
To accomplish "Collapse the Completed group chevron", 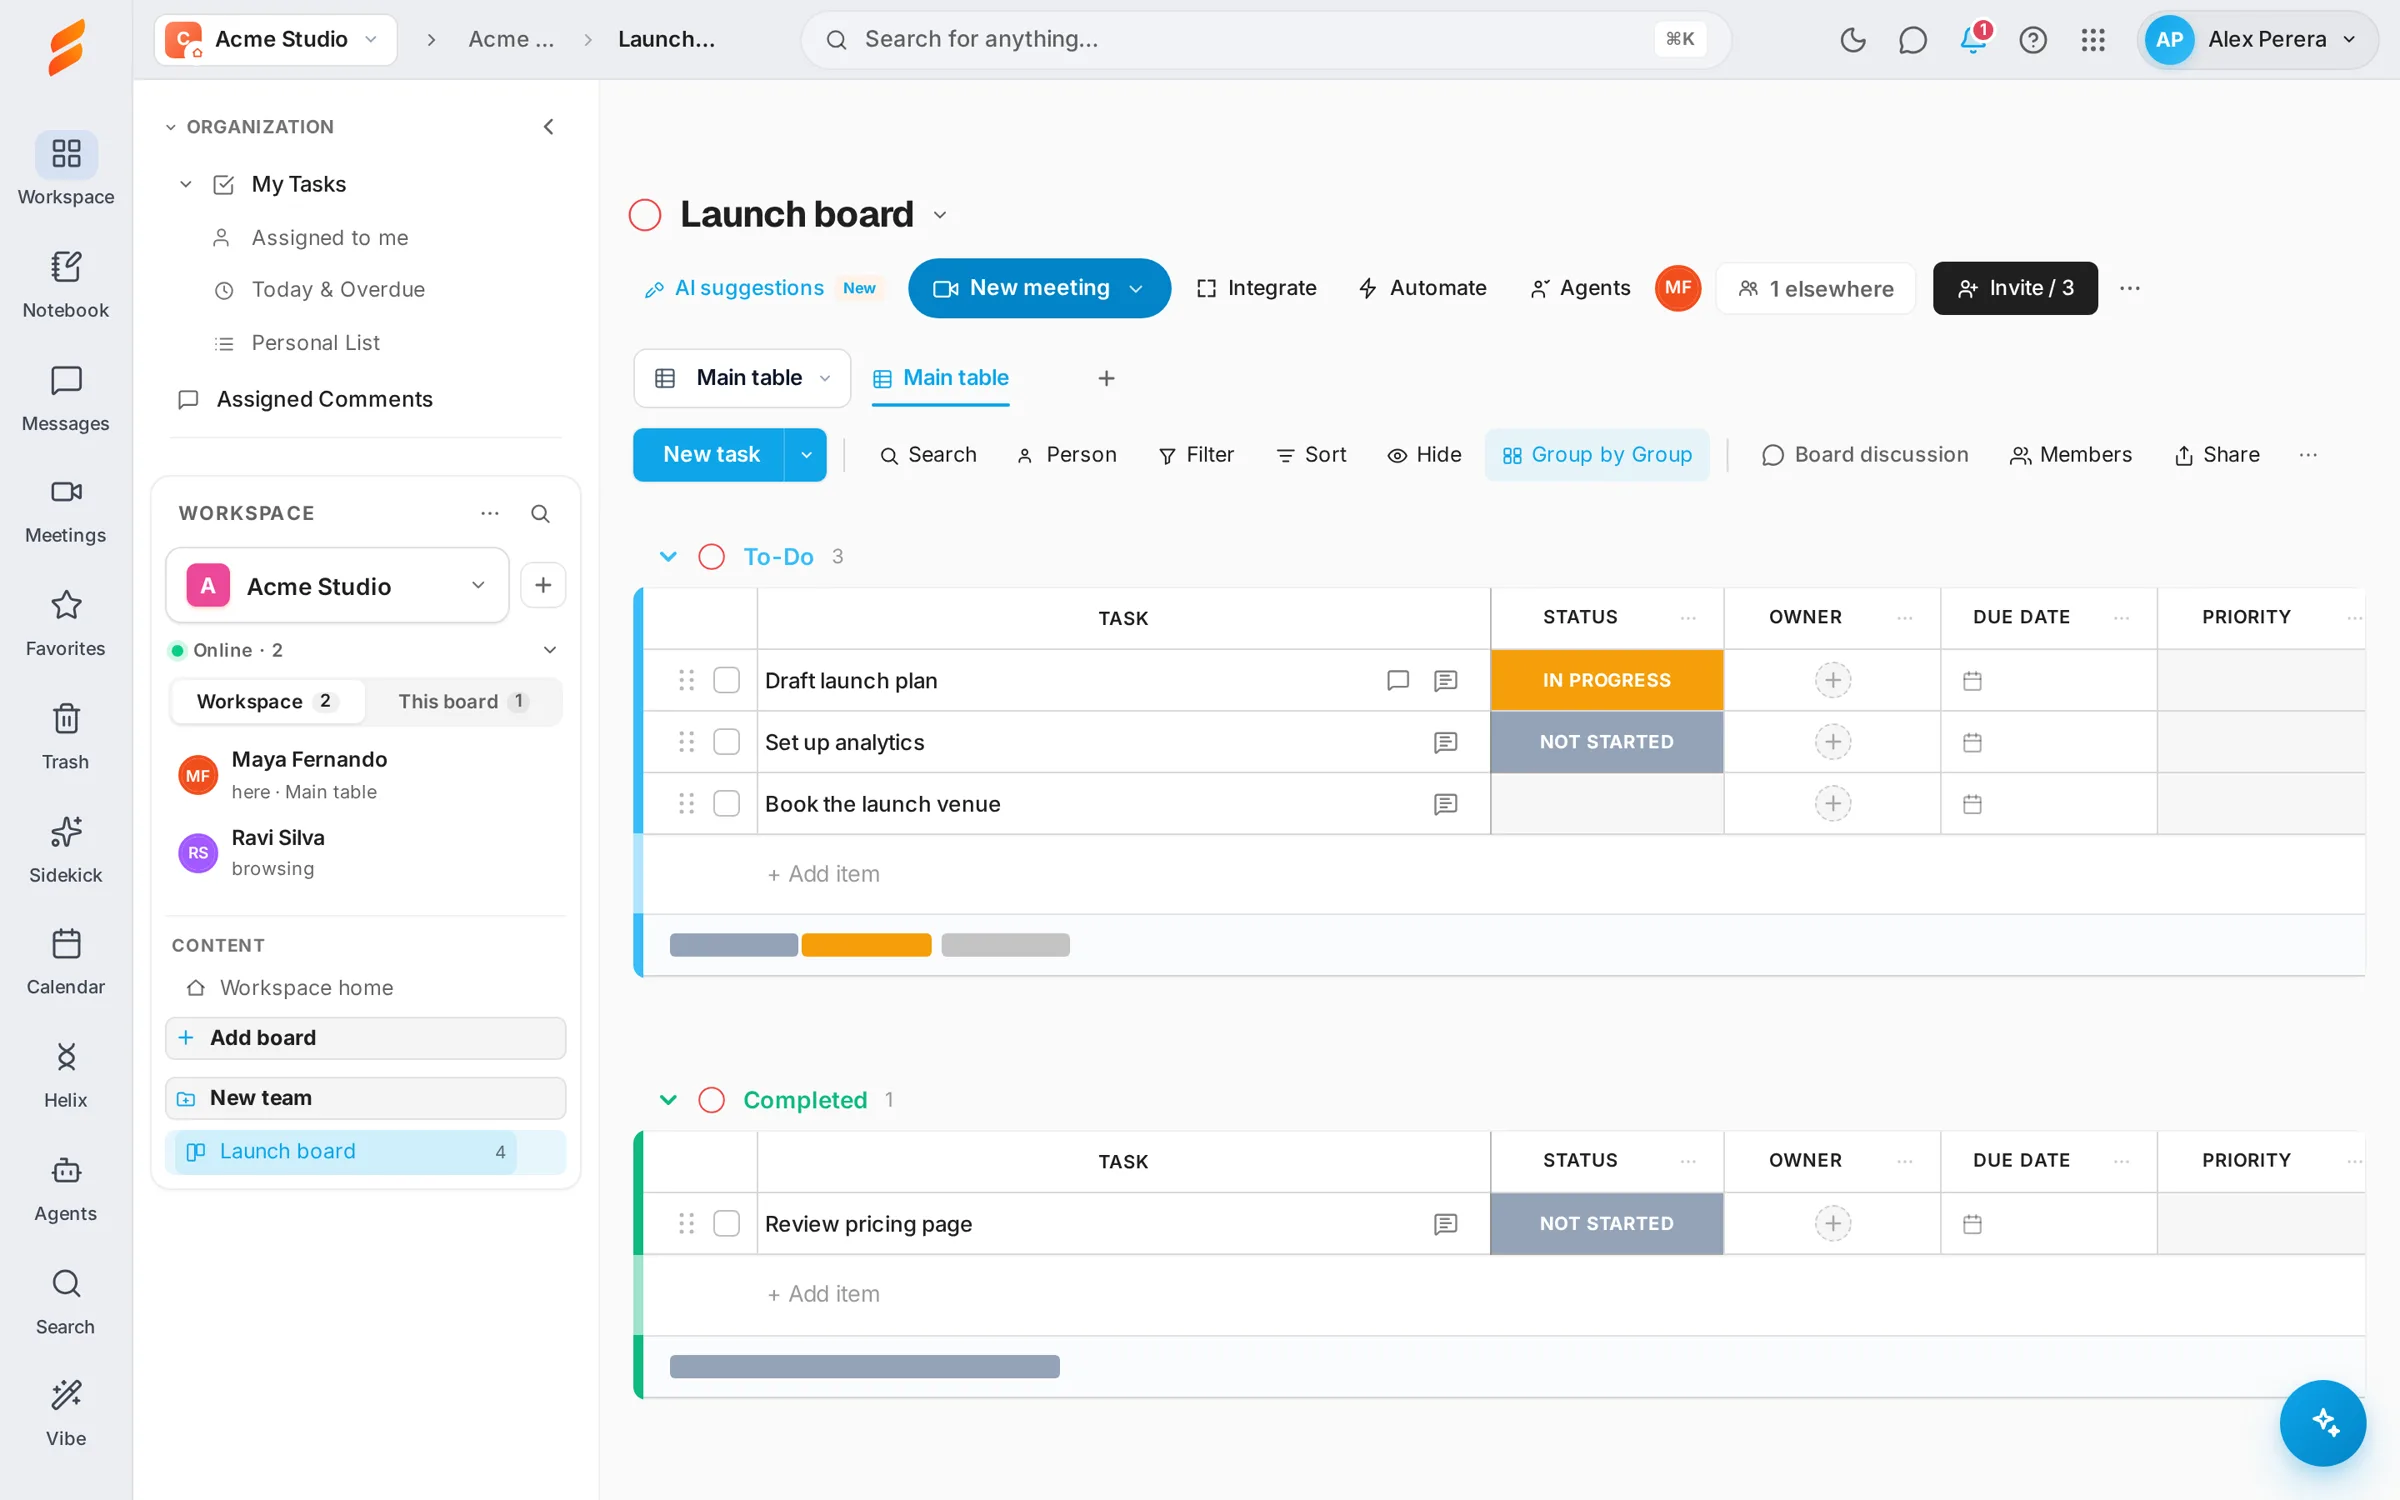I will [x=668, y=1100].
